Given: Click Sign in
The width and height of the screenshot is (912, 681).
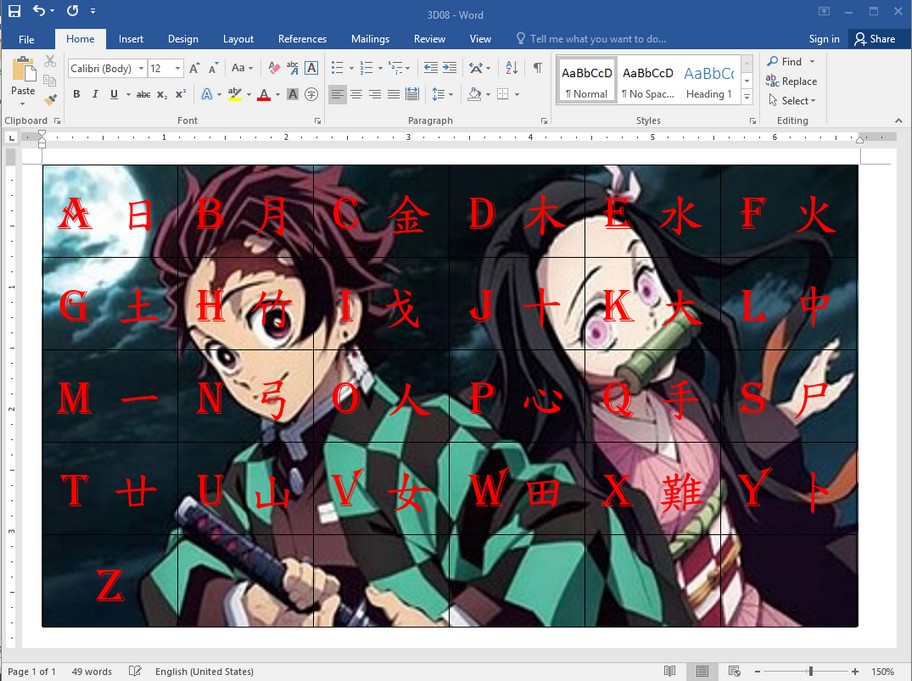Looking at the screenshot, I should (824, 39).
